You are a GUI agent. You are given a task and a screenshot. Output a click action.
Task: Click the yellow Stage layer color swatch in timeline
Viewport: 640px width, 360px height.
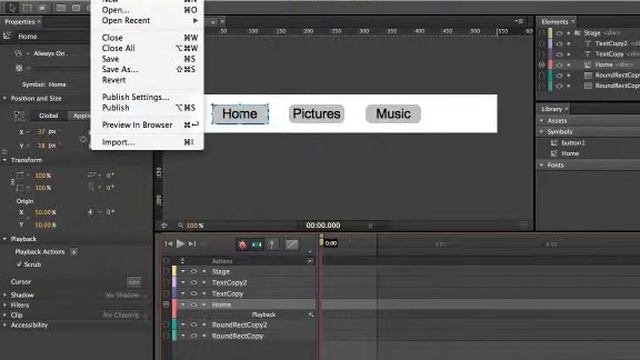pos(174,271)
